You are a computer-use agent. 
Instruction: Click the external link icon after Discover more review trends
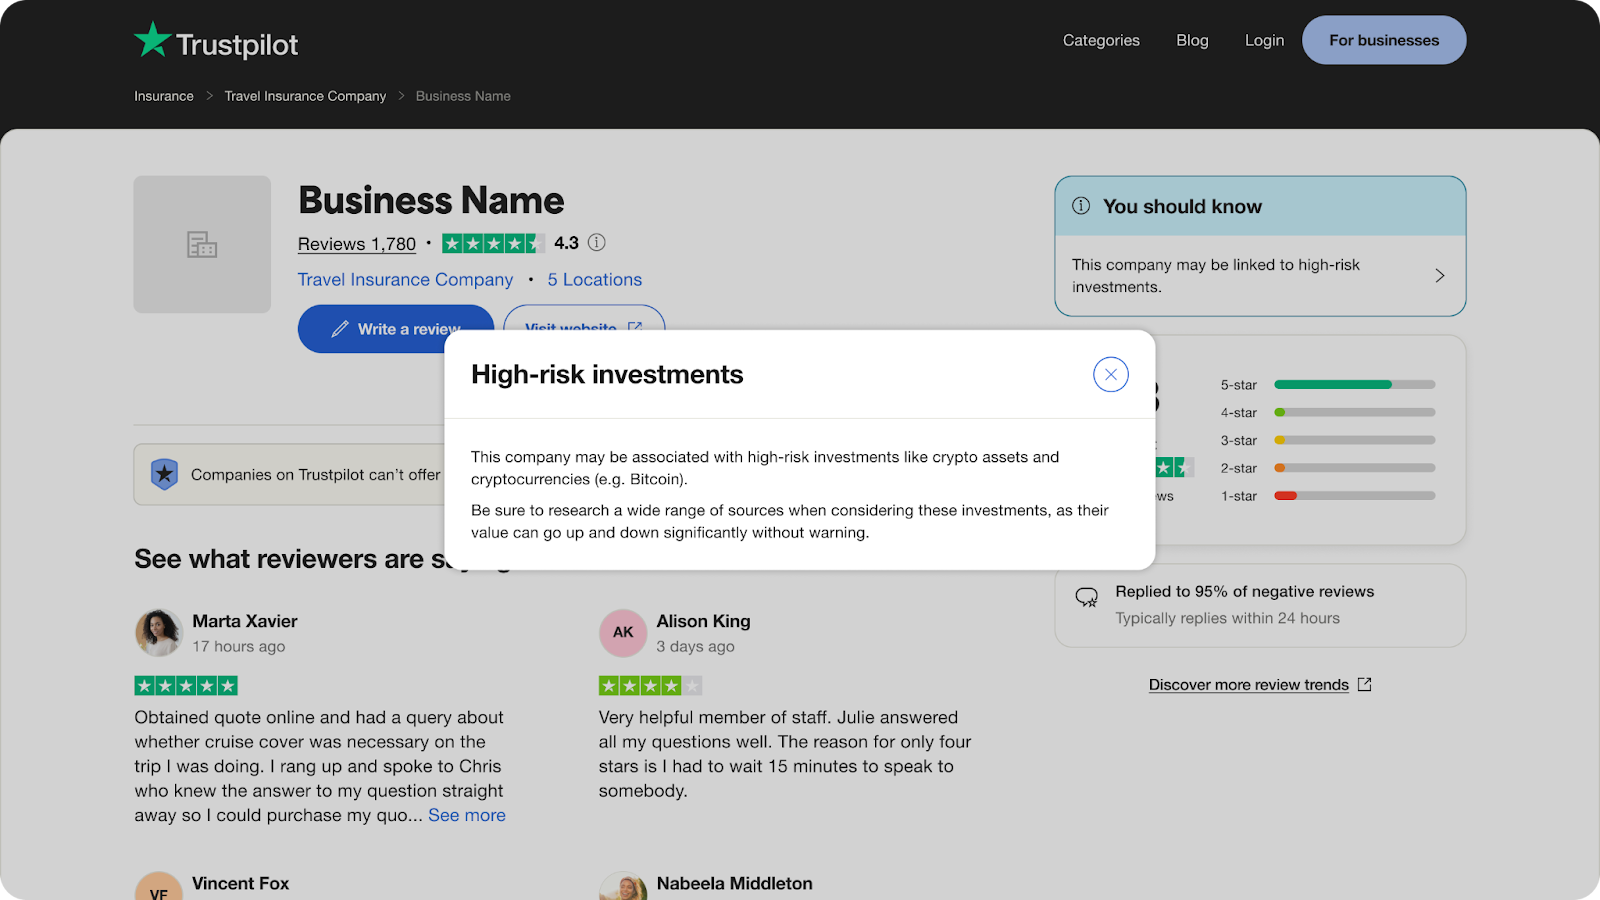(1364, 684)
